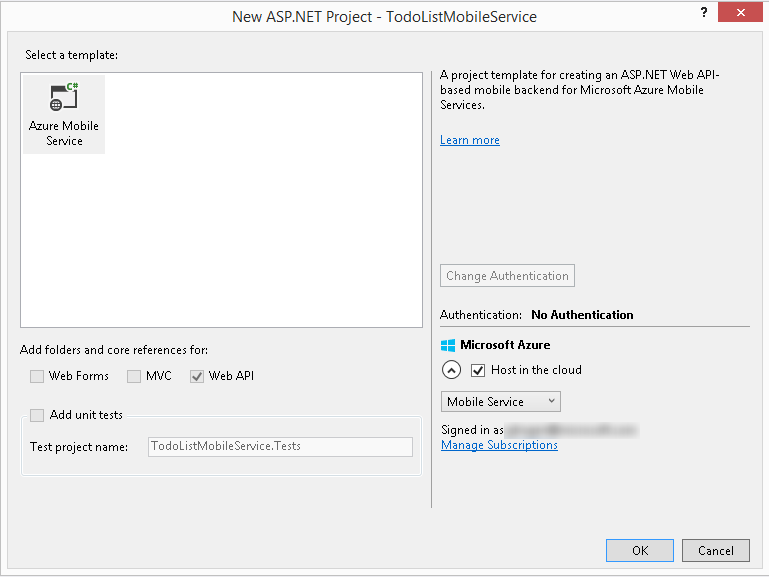Select the Azure Mobile Service template
The image size is (769, 577).
pyautogui.click(x=64, y=114)
